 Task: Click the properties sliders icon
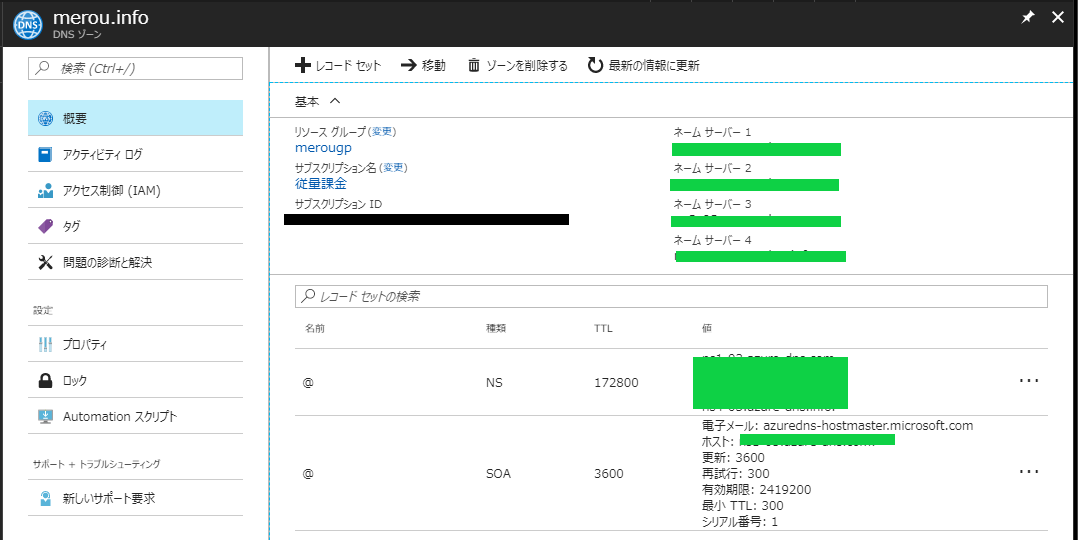pos(45,344)
